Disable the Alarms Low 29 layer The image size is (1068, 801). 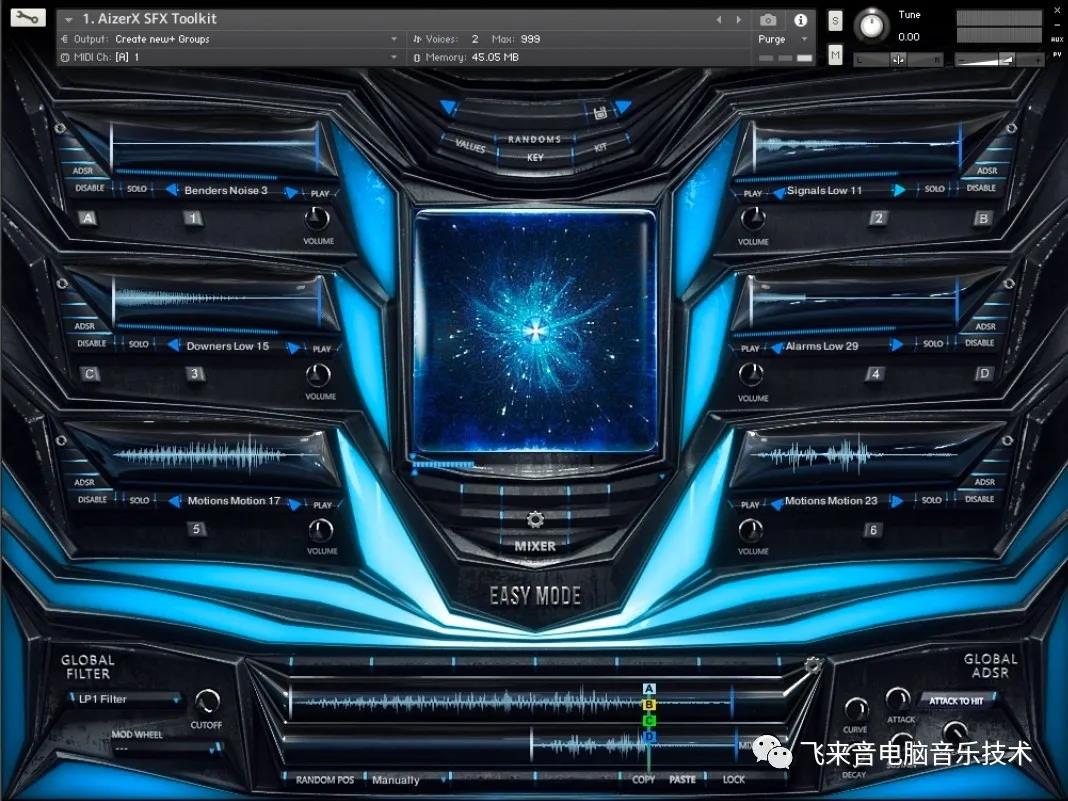[979, 343]
